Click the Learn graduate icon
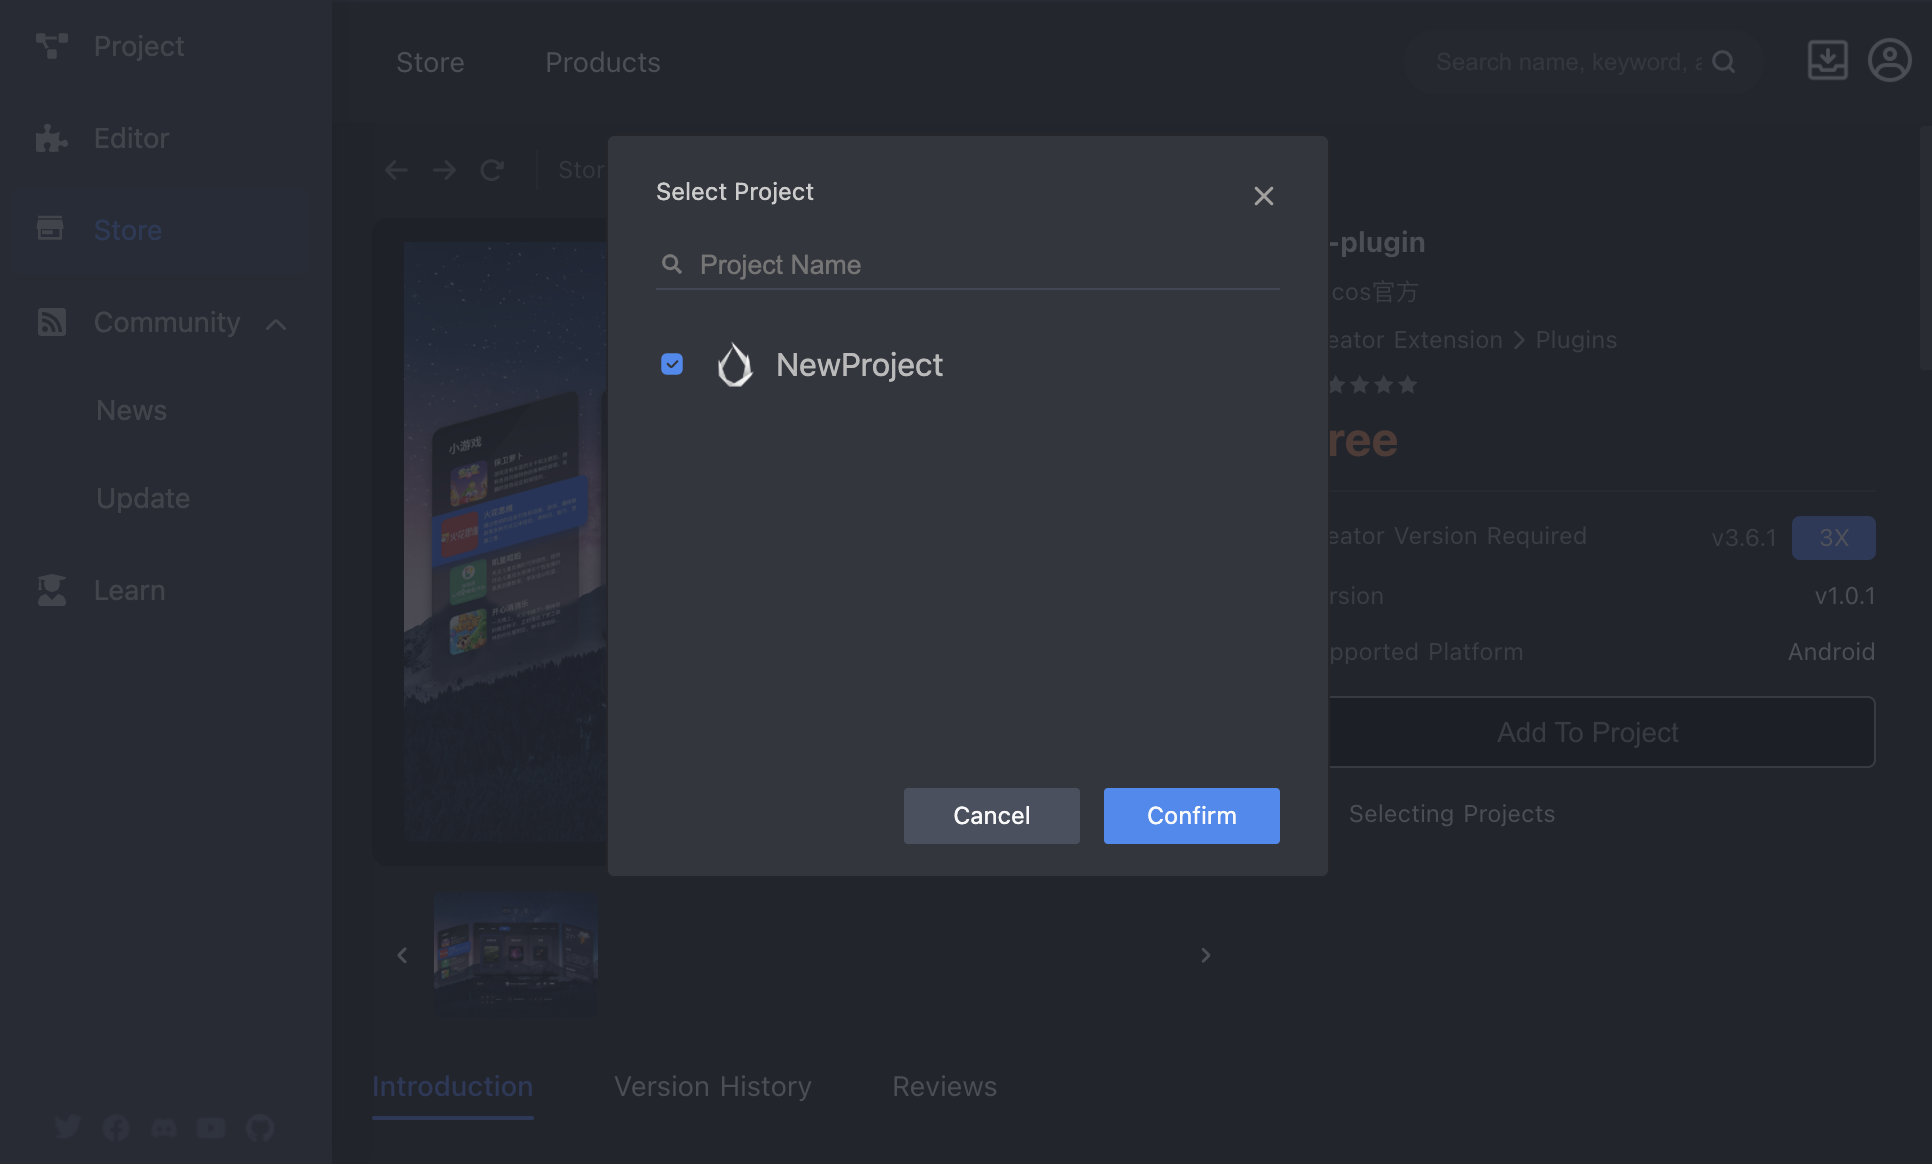The width and height of the screenshot is (1932, 1164). pyautogui.click(x=52, y=590)
